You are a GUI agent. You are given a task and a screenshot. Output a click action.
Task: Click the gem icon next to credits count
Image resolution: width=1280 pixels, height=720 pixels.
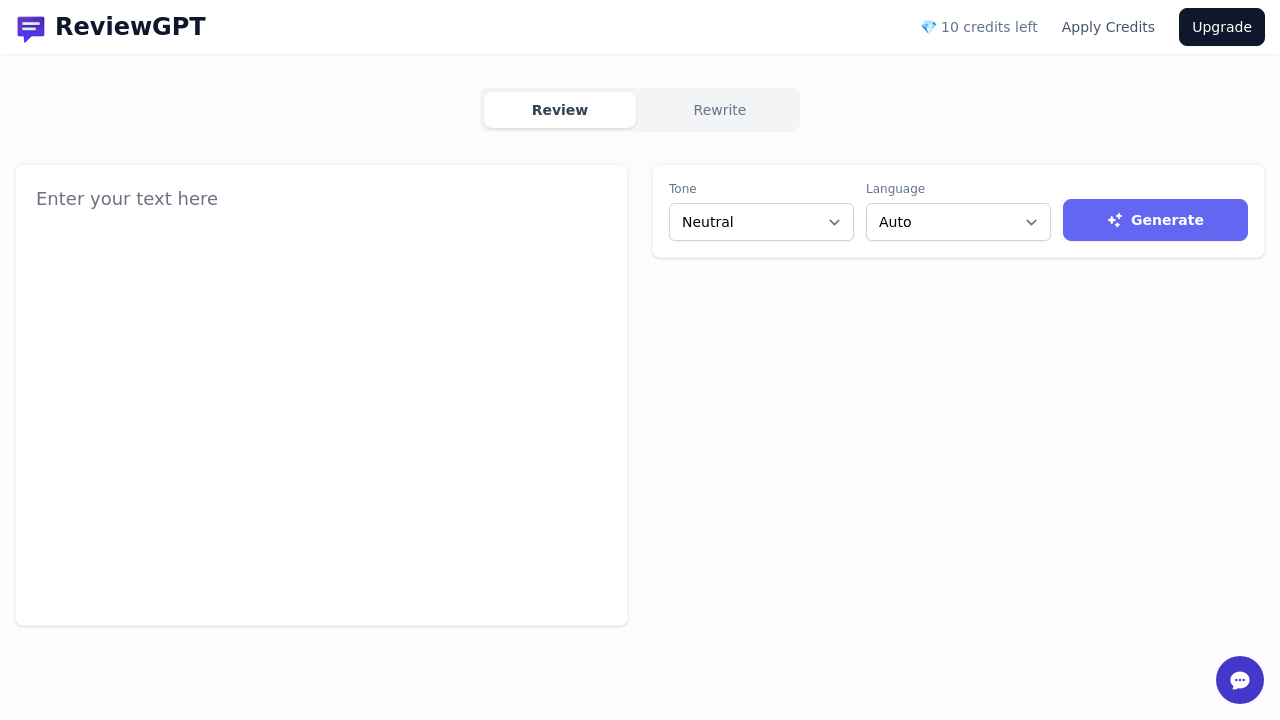tap(928, 27)
